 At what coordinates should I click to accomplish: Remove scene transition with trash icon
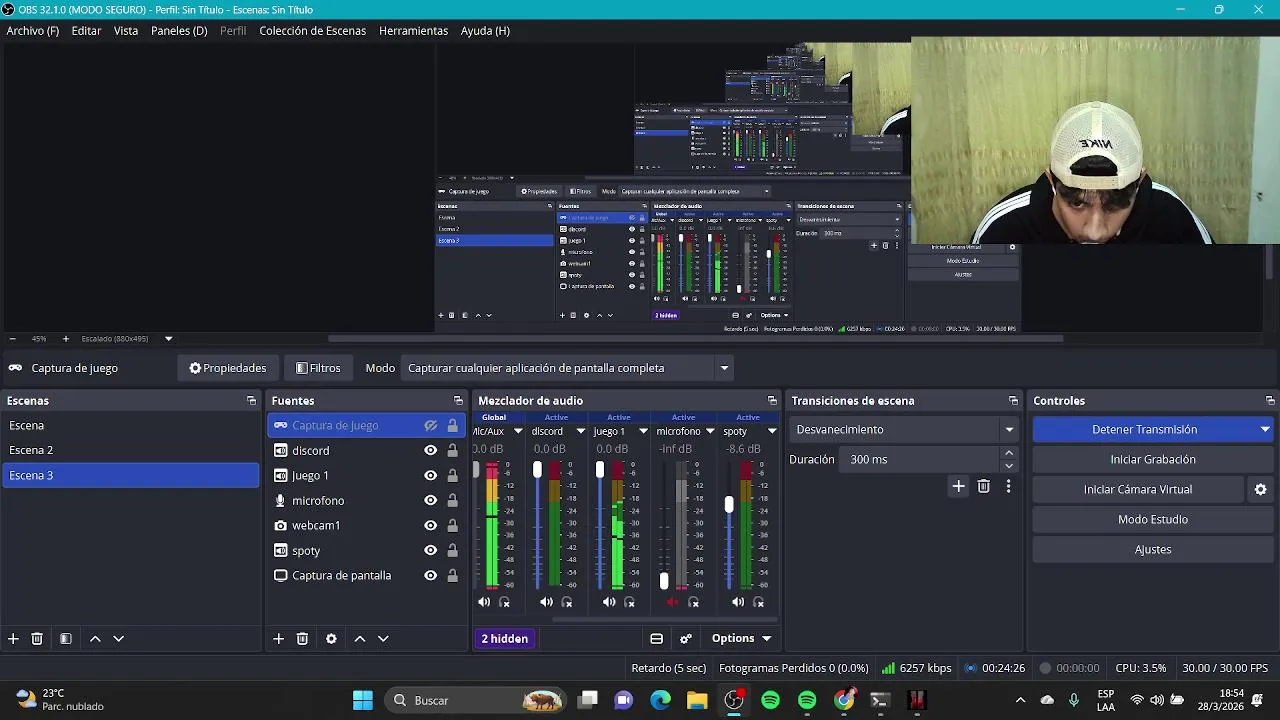984,486
